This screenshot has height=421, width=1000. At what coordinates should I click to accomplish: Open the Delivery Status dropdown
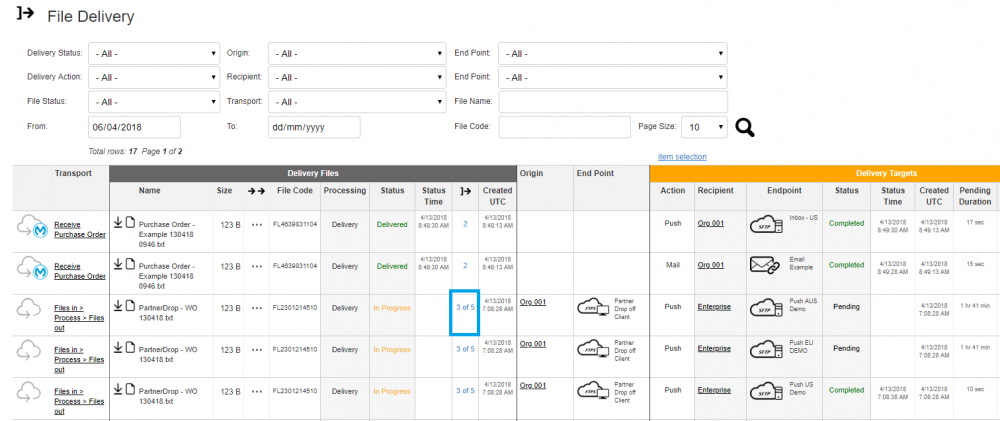pos(155,53)
